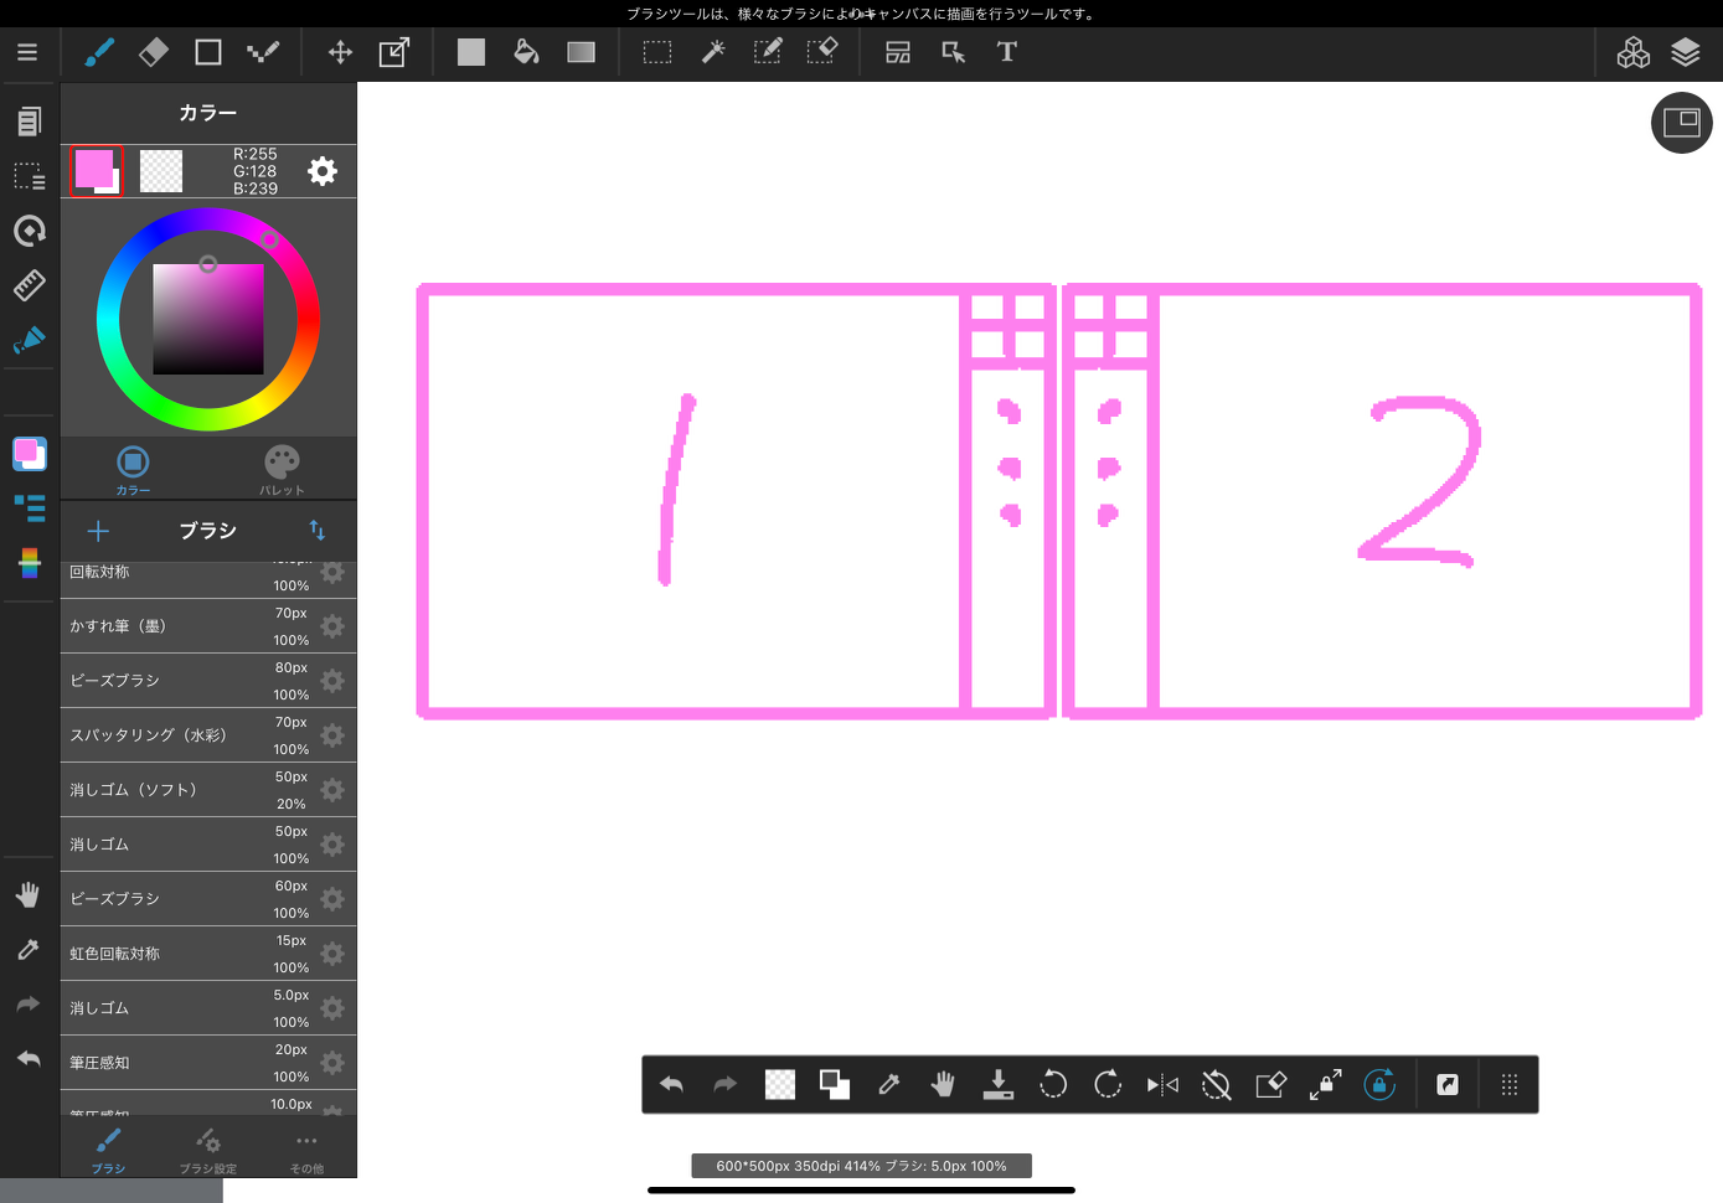Screen dimensions: 1723x1203
Task: Select the Eraser tool in top toolbar
Action: [153, 52]
